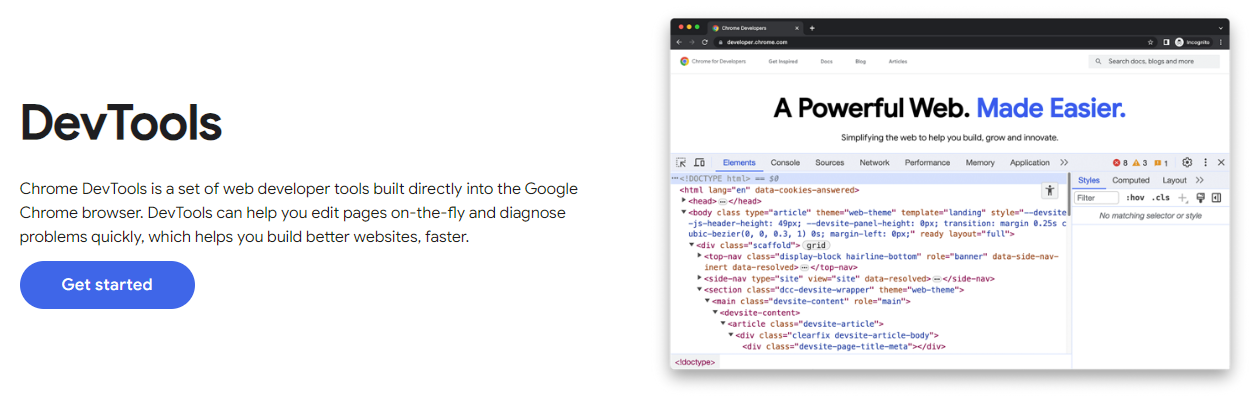Collapse the section dcc-devsite-wrapper node

tap(700, 290)
